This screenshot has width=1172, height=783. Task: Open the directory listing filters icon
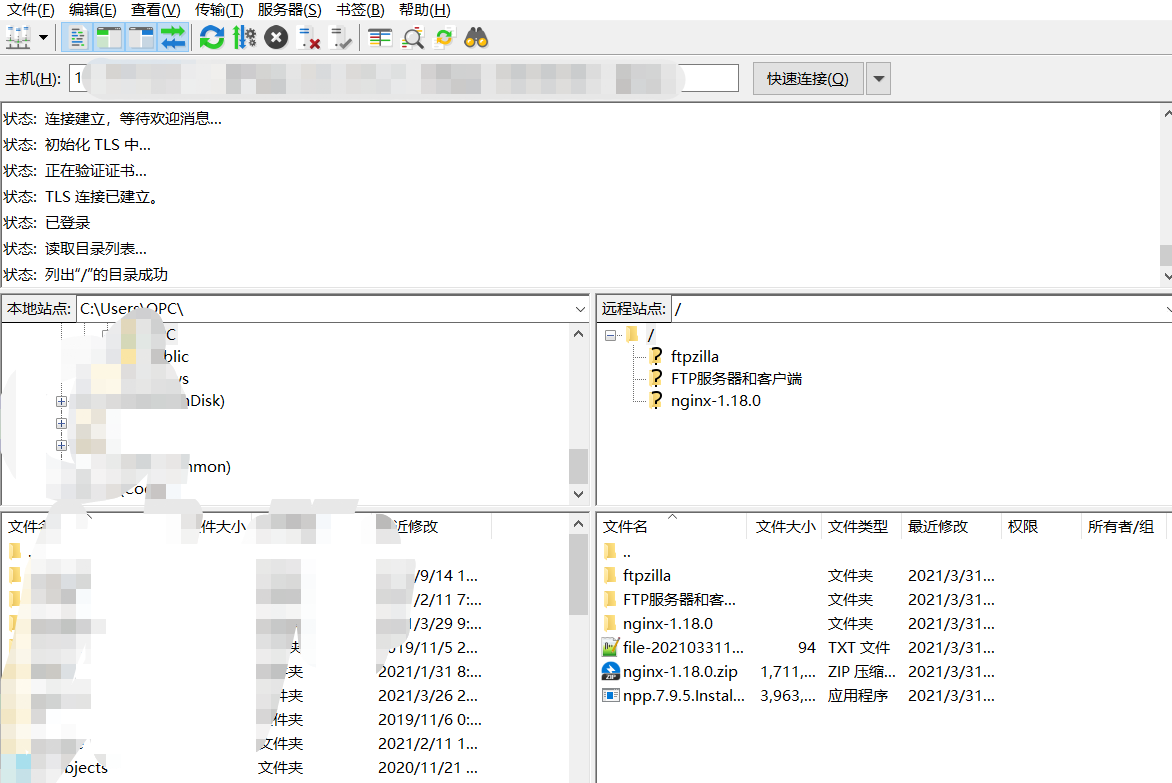tap(380, 37)
